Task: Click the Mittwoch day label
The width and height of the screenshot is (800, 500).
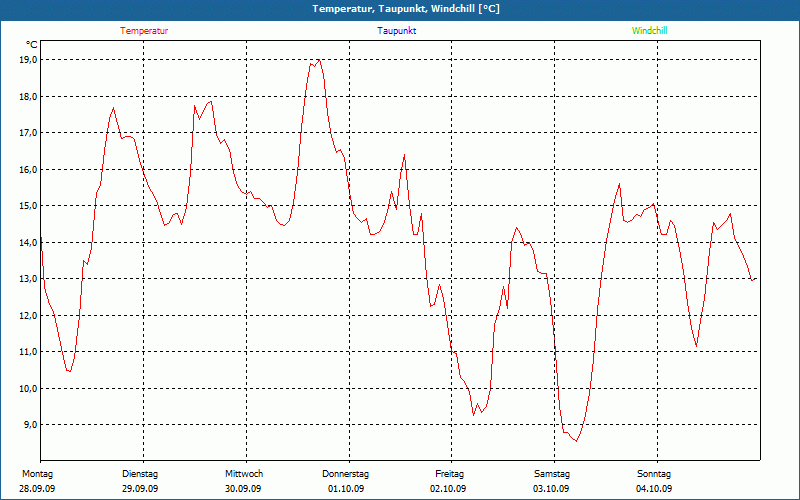Action: pyautogui.click(x=244, y=474)
